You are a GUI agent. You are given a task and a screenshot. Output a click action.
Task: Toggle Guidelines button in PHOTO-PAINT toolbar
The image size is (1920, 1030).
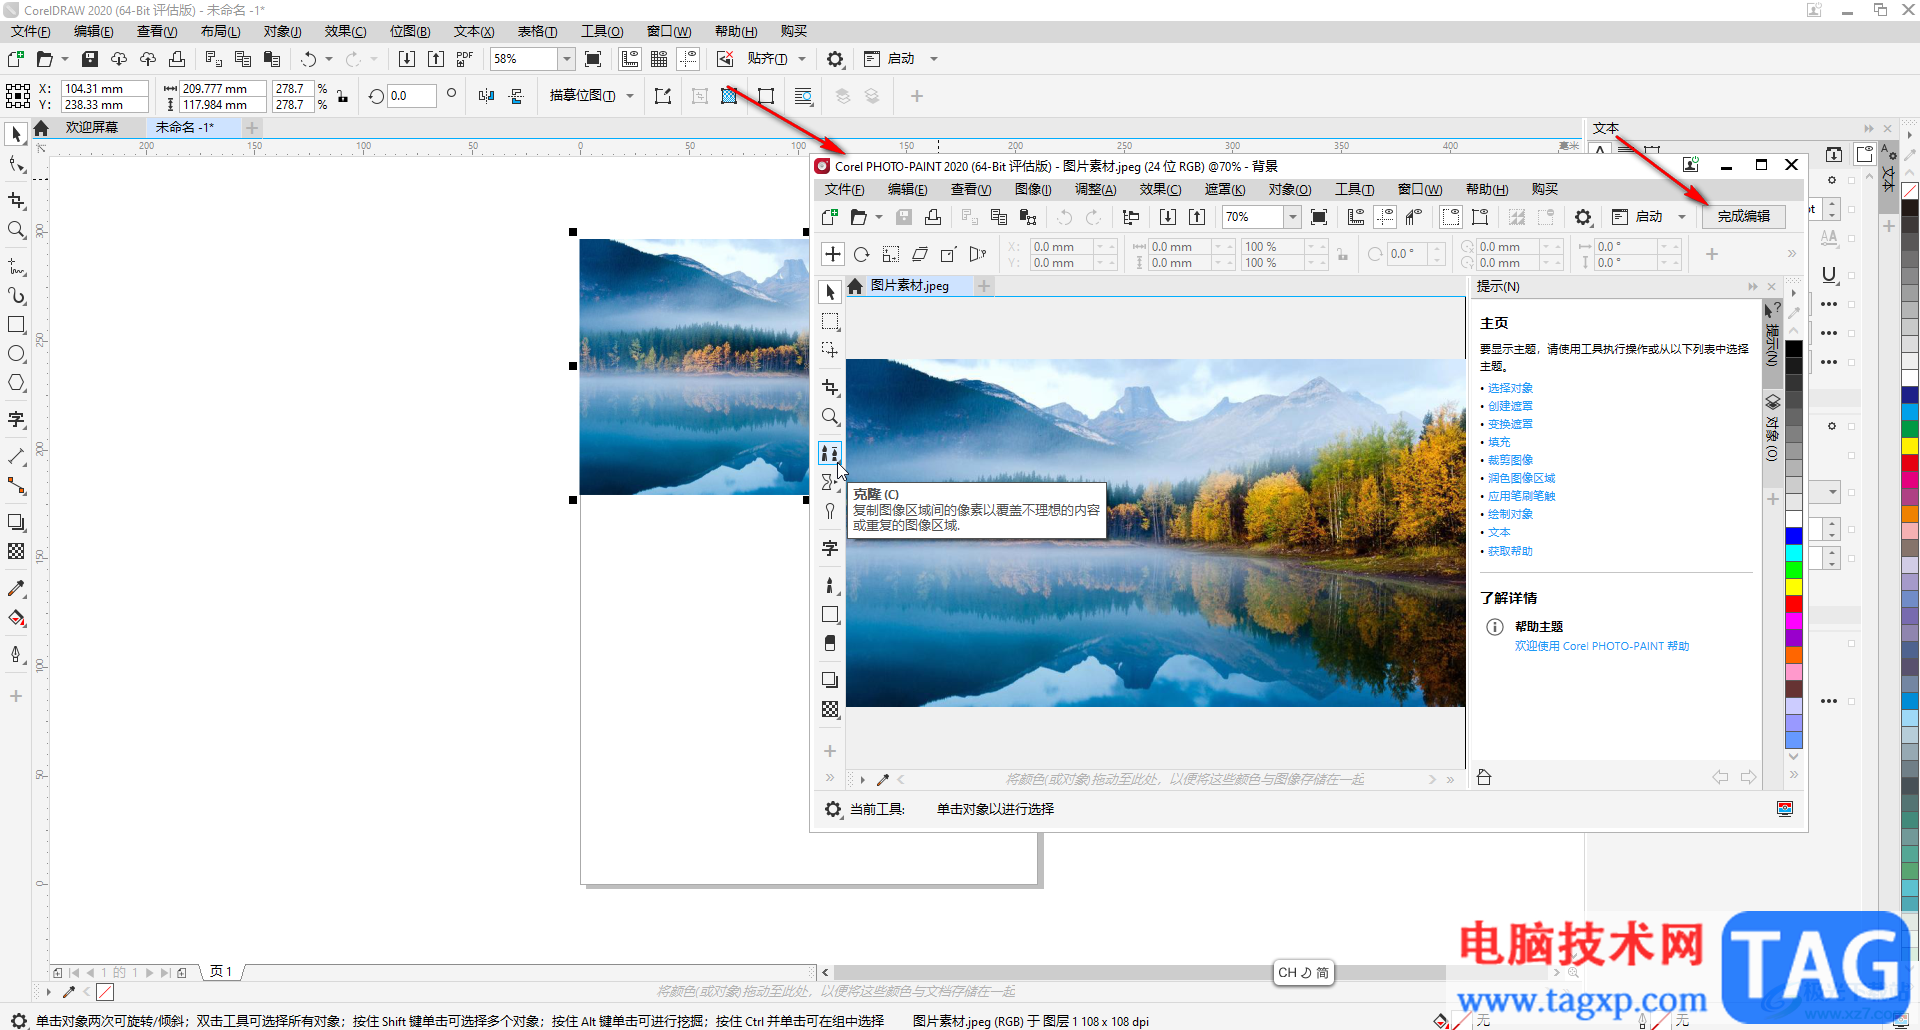[1385, 217]
